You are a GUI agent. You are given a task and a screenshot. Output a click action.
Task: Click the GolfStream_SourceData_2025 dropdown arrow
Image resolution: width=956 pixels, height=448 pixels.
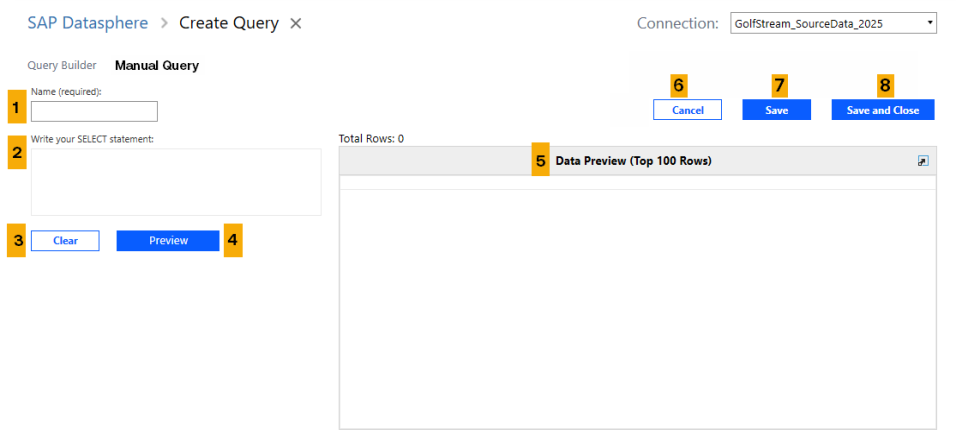tap(929, 23)
